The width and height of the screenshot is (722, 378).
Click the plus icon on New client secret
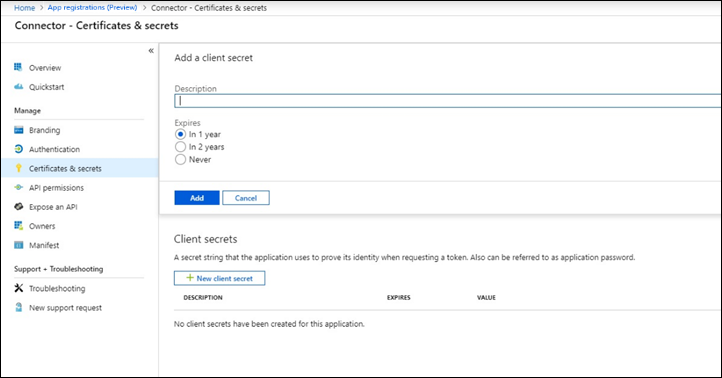tap(190, 278)
